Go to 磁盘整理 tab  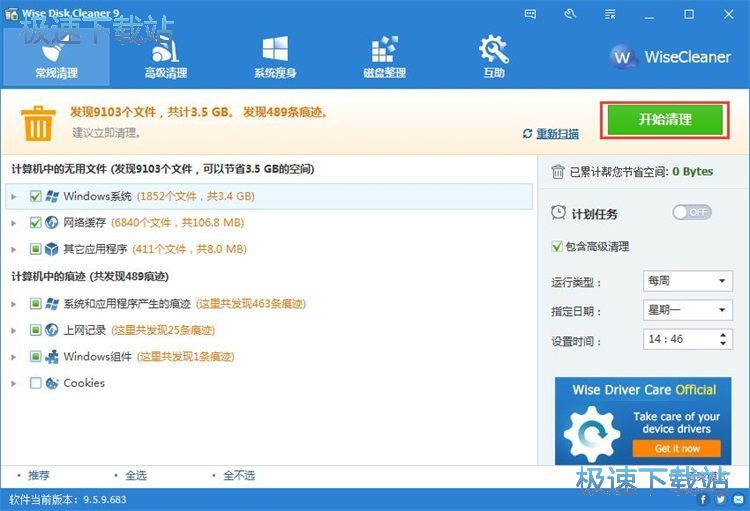[x=385, y=57]
